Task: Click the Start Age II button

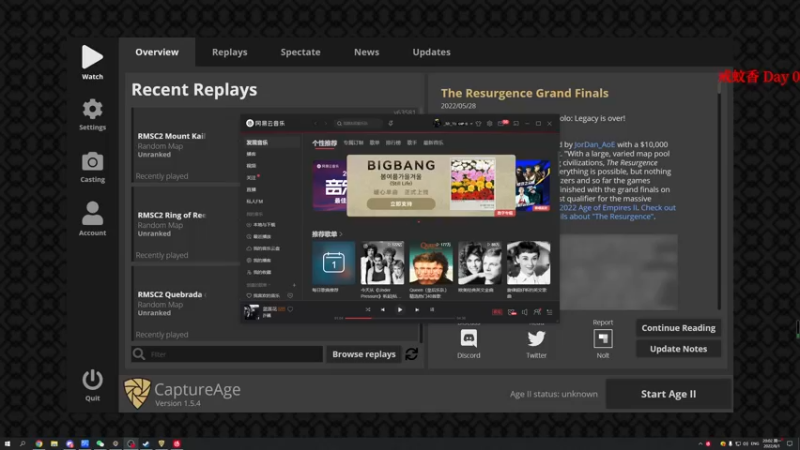Action: click(x=668, y=394)
